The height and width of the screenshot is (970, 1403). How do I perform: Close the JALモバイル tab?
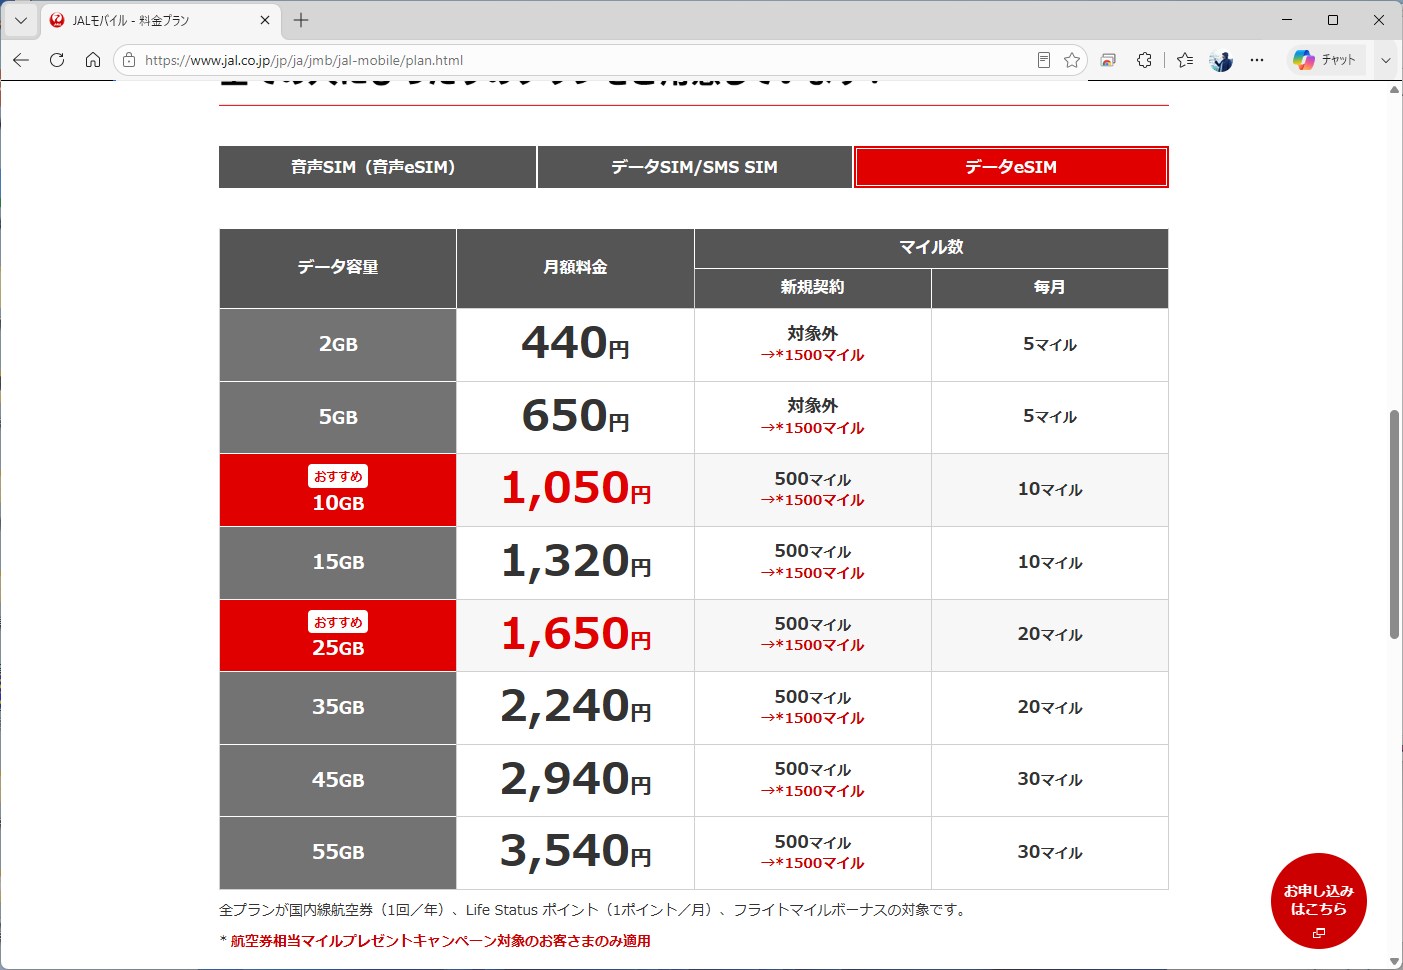click(x=265, y=20)
